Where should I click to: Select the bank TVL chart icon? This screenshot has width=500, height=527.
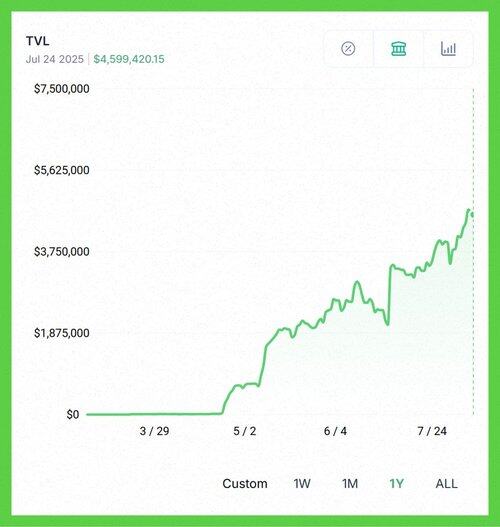[x=399, y=49]
